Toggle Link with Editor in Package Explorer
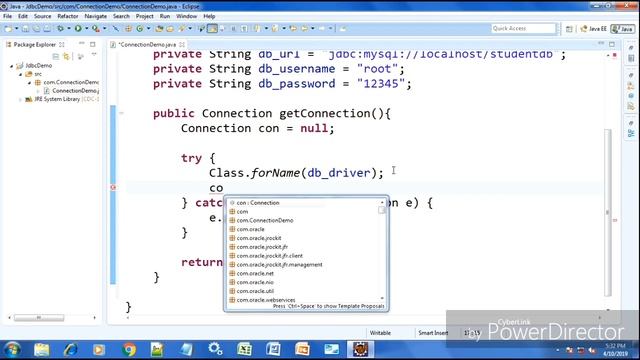Screen dimensions: 640x360 pos(66,56)
